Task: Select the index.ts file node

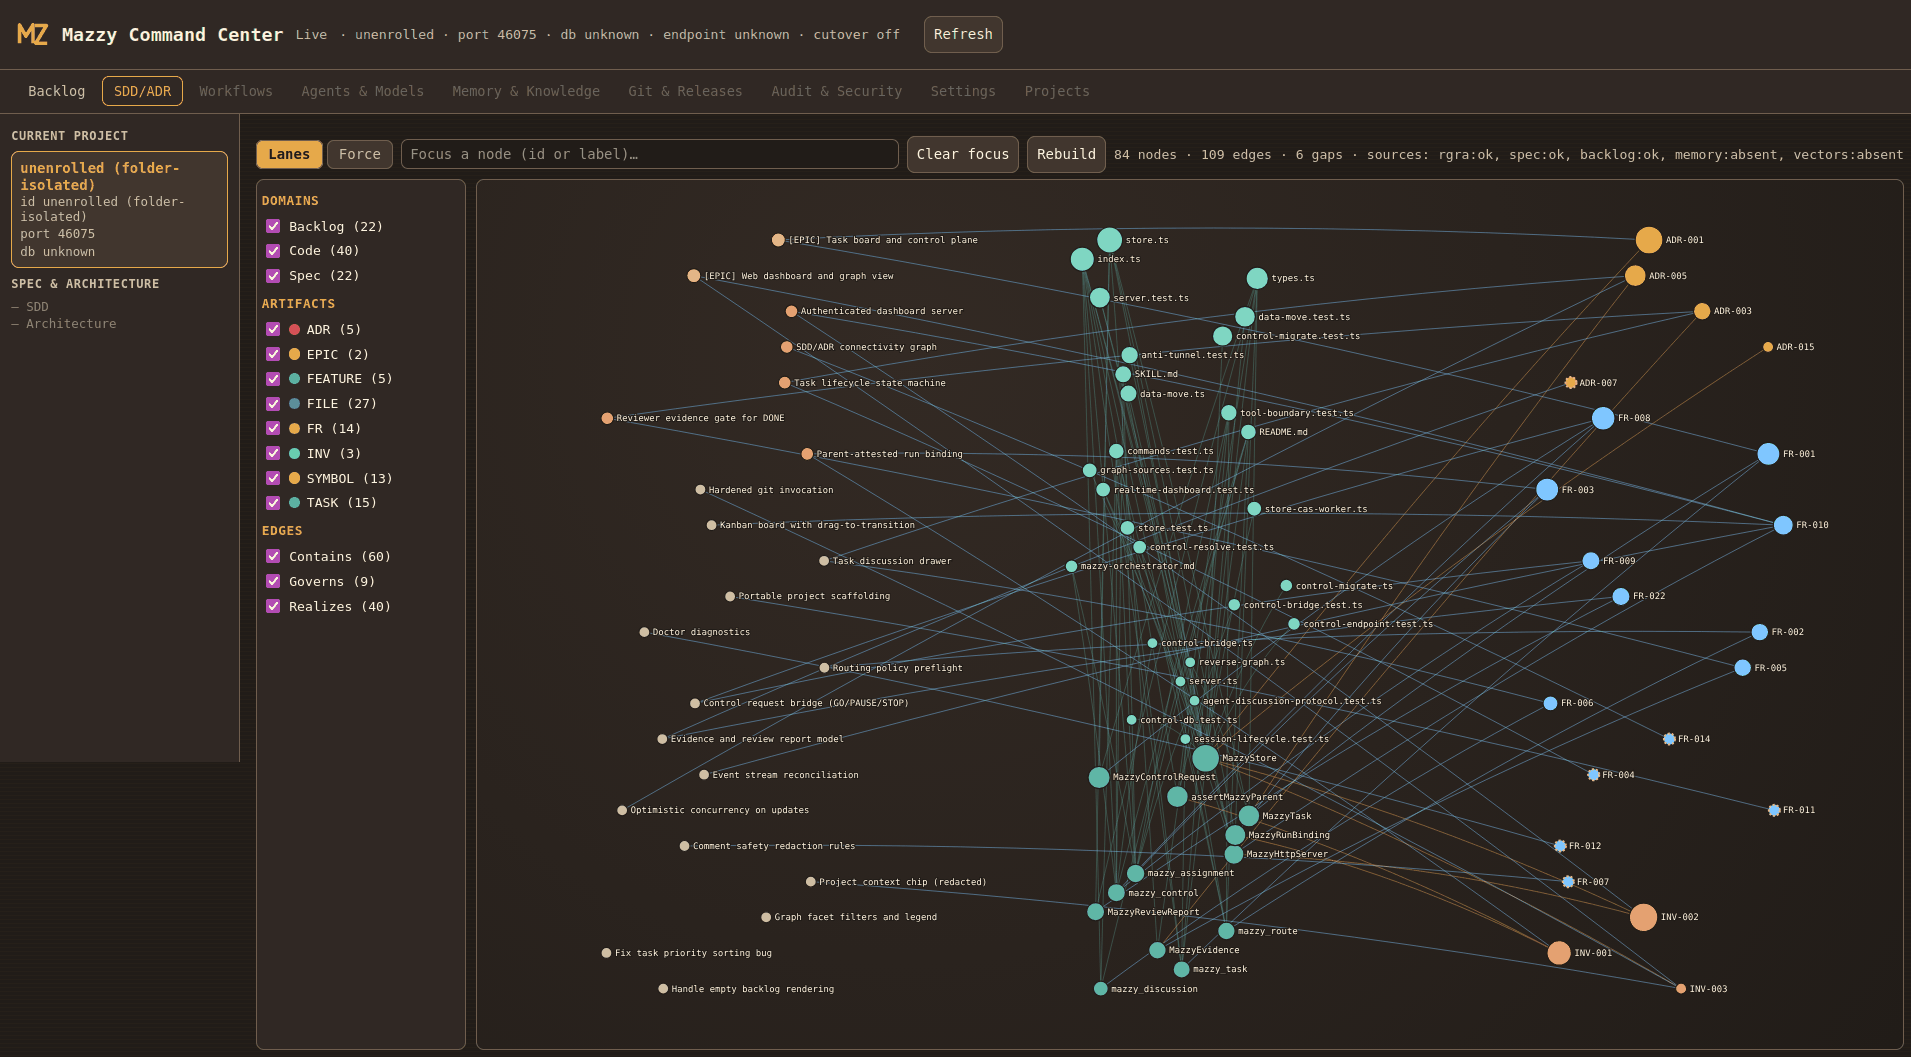Action: pyautogui.click(x=1082, y=259)
